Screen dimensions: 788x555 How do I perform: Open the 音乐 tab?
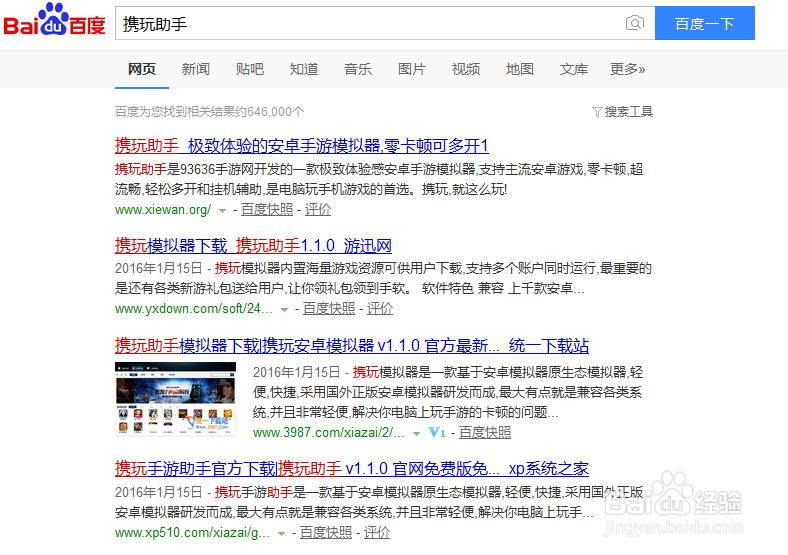[x=358, y=69]
